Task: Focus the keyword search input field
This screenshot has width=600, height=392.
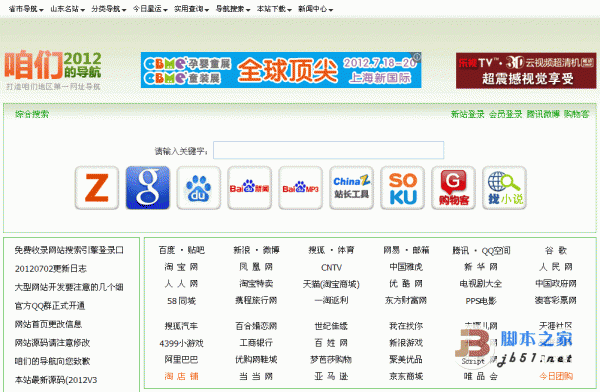Action: 328,150
